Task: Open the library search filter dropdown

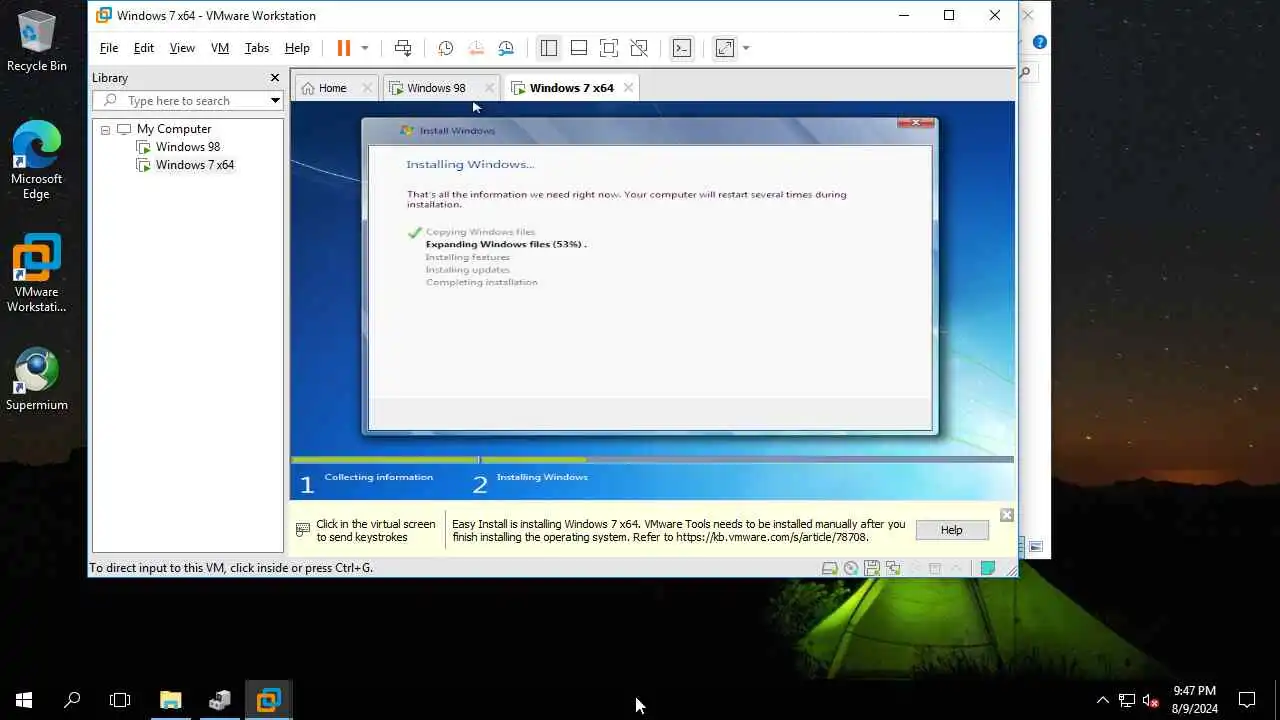Action: point(275,100)
